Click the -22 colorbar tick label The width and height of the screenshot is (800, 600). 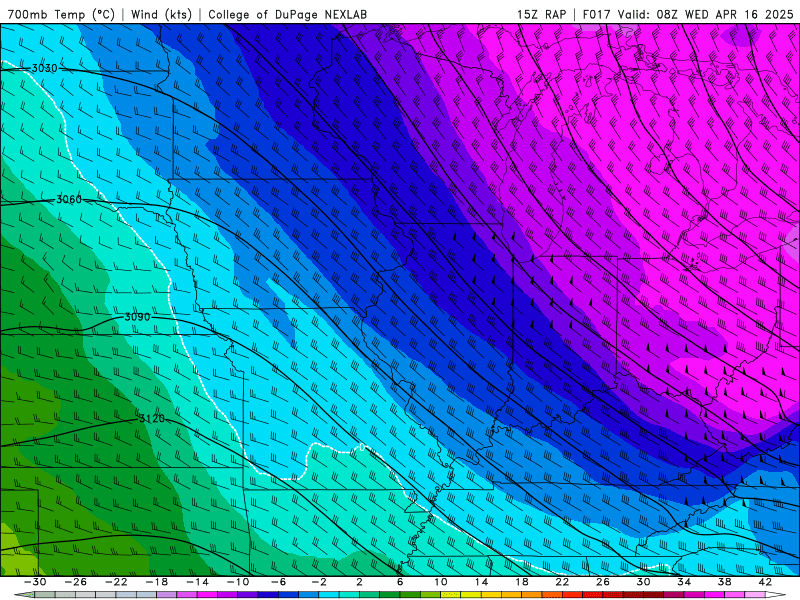(116, 582)
